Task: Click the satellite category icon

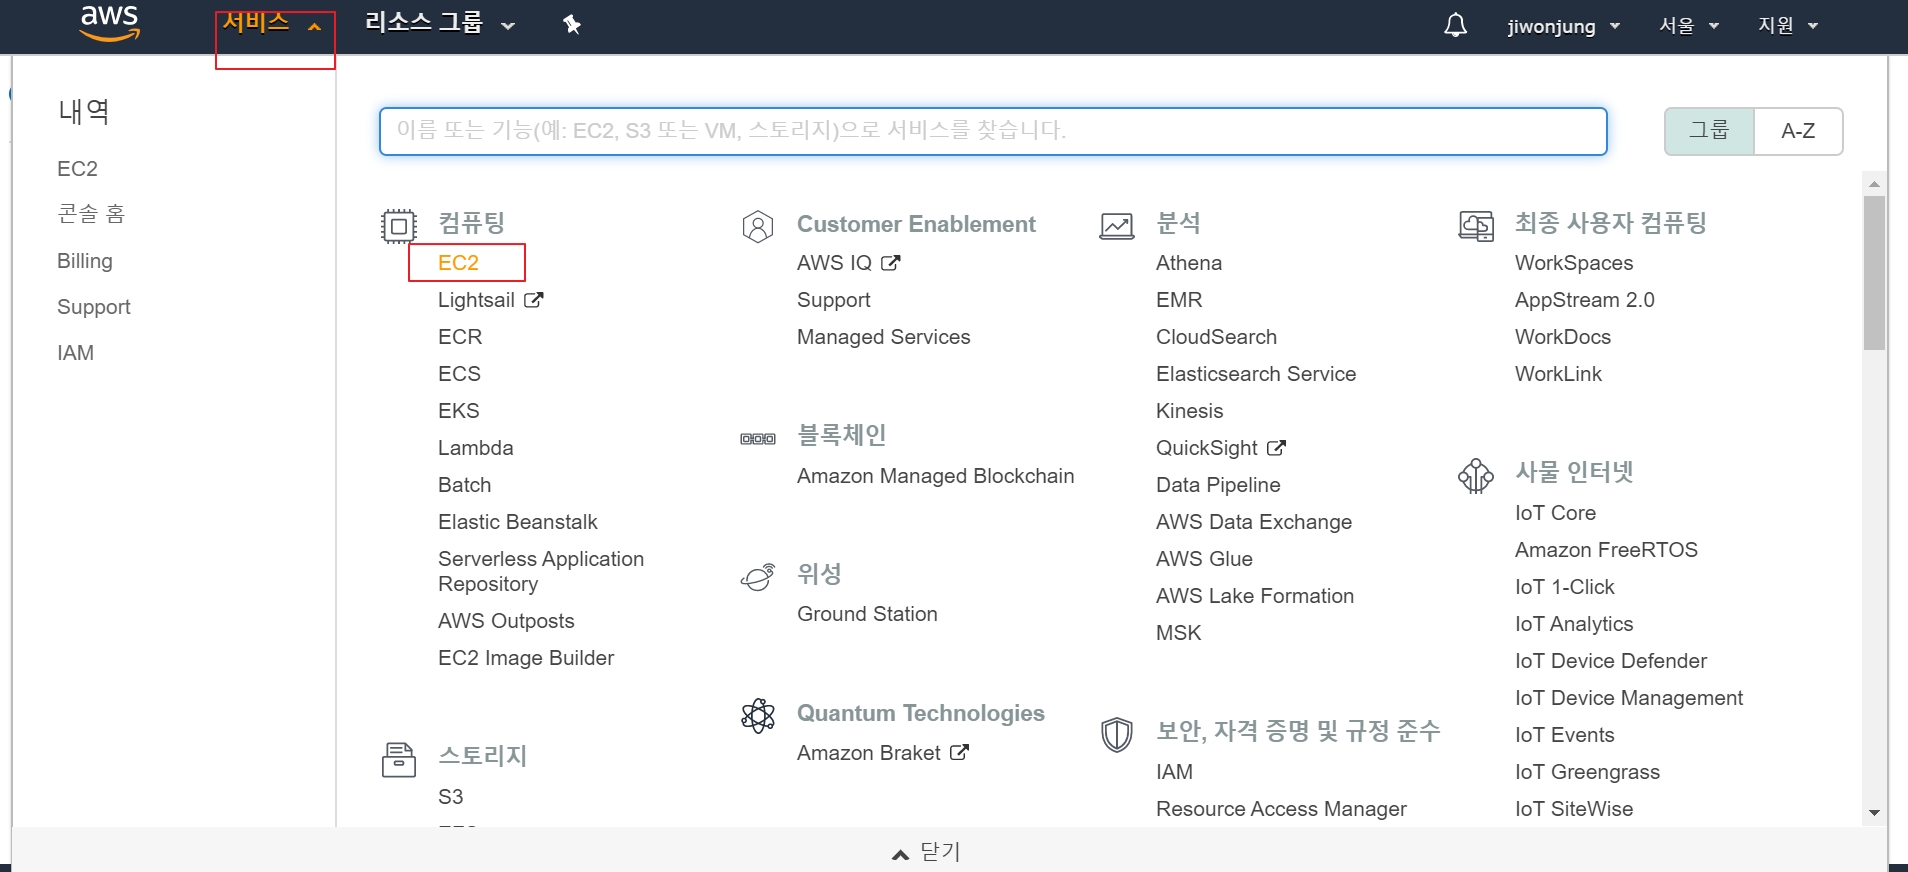Action: 758,577
